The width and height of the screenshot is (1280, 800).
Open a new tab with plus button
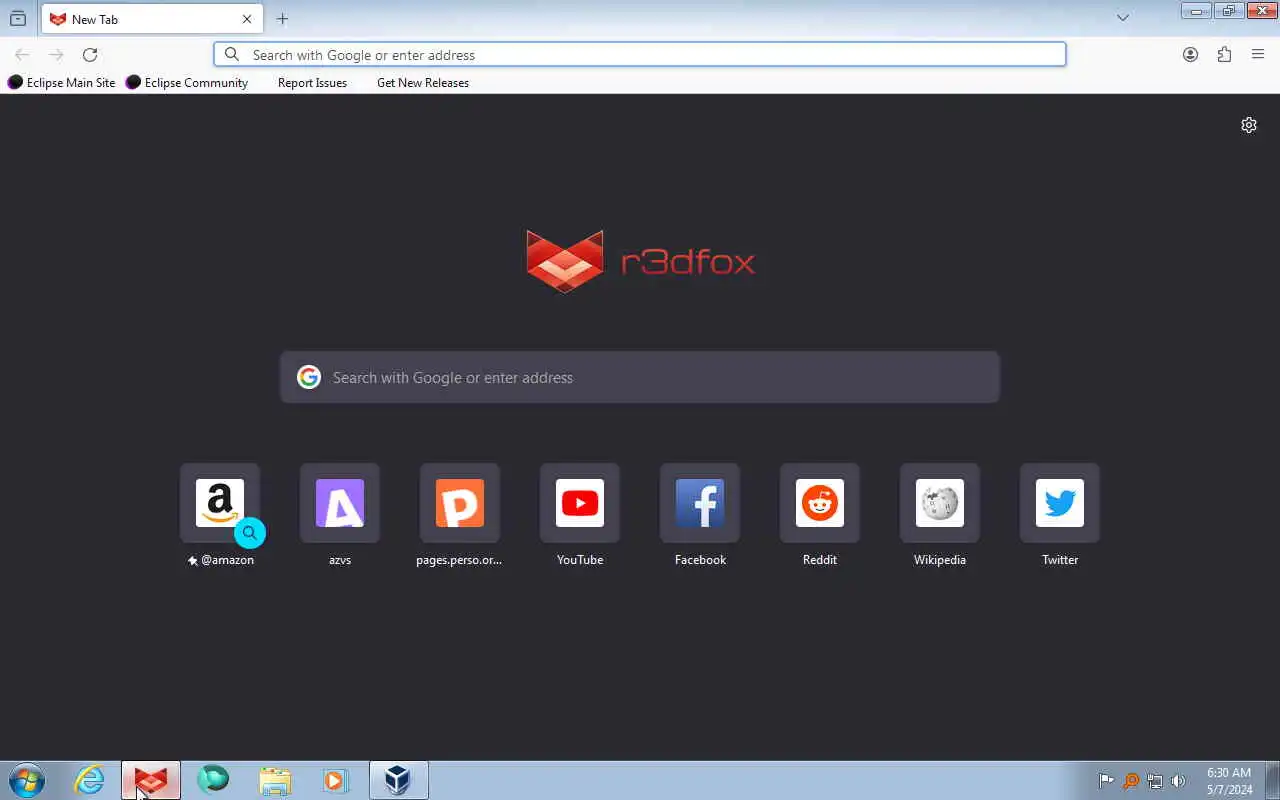pyautogui.click(x=282, y=19)
